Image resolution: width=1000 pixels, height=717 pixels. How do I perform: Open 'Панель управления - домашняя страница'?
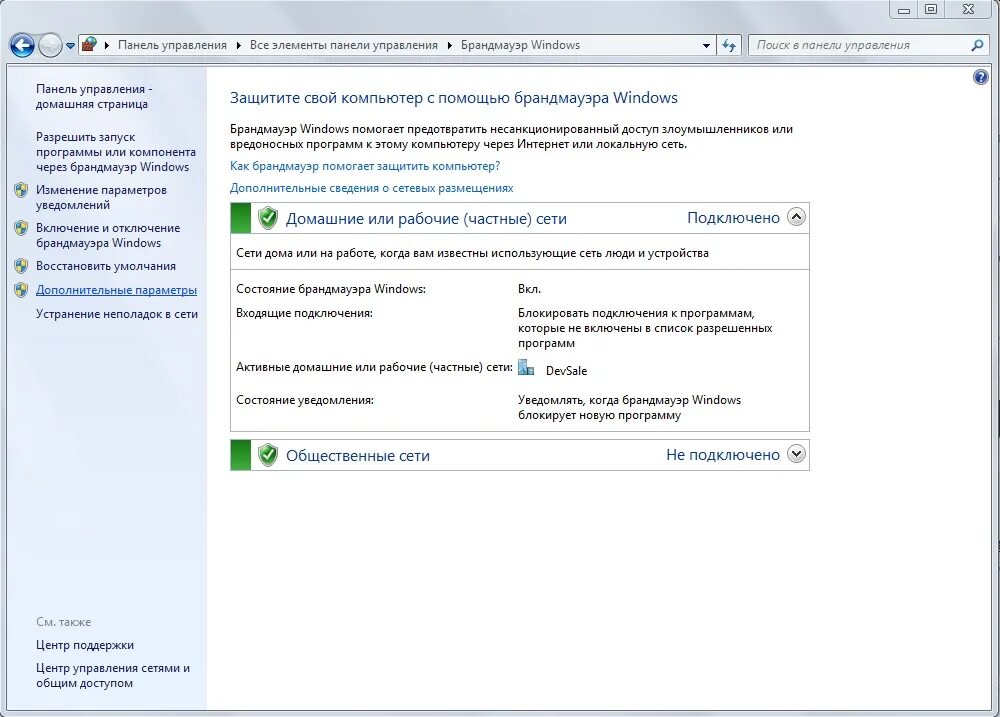tap(94, 96)
